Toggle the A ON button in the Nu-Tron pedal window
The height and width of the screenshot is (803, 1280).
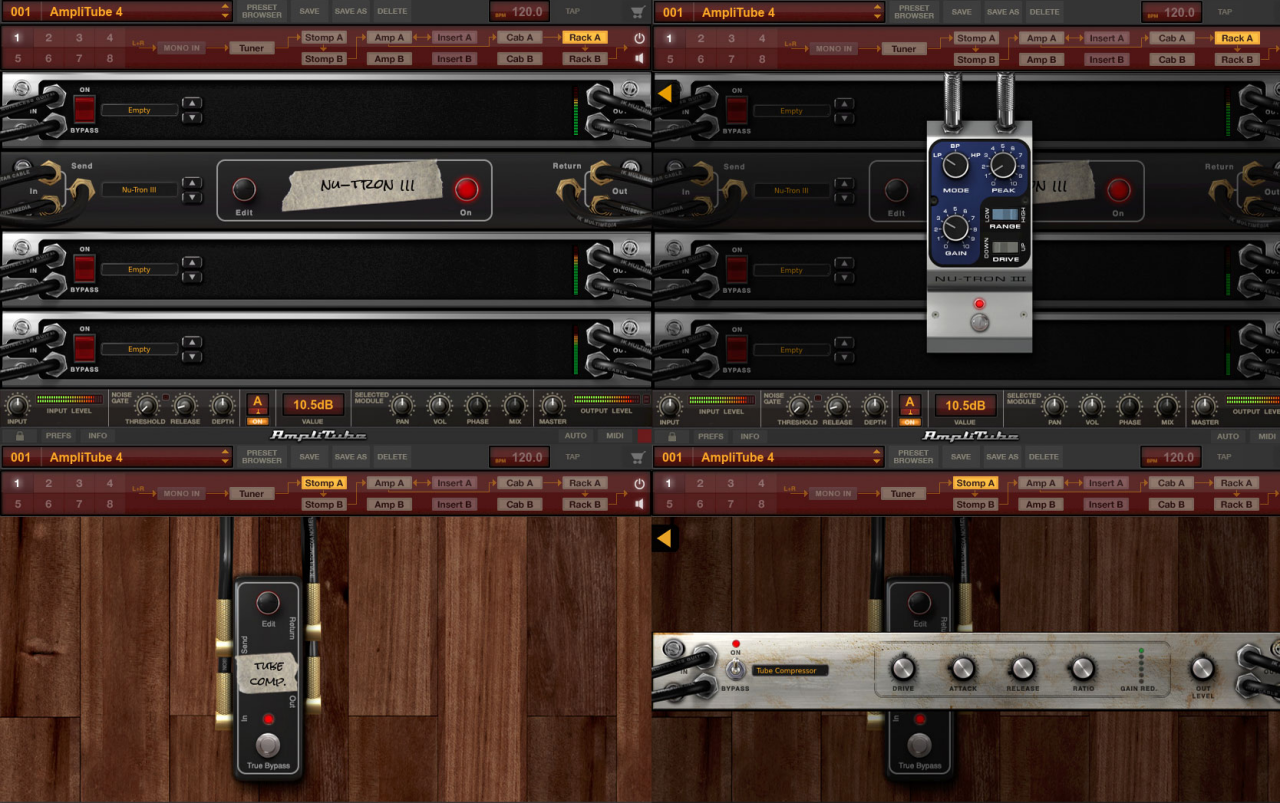(x=910, y=408)
